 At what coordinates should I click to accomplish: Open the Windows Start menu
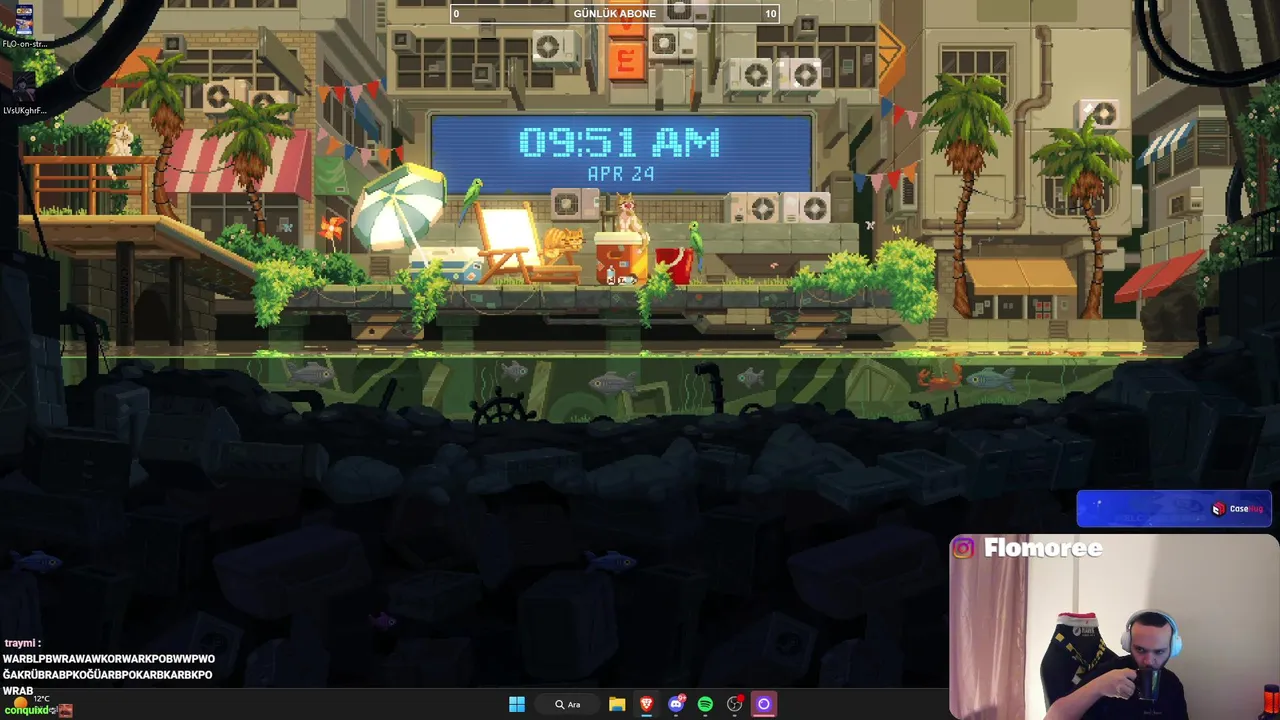click(x=517, y=704)
